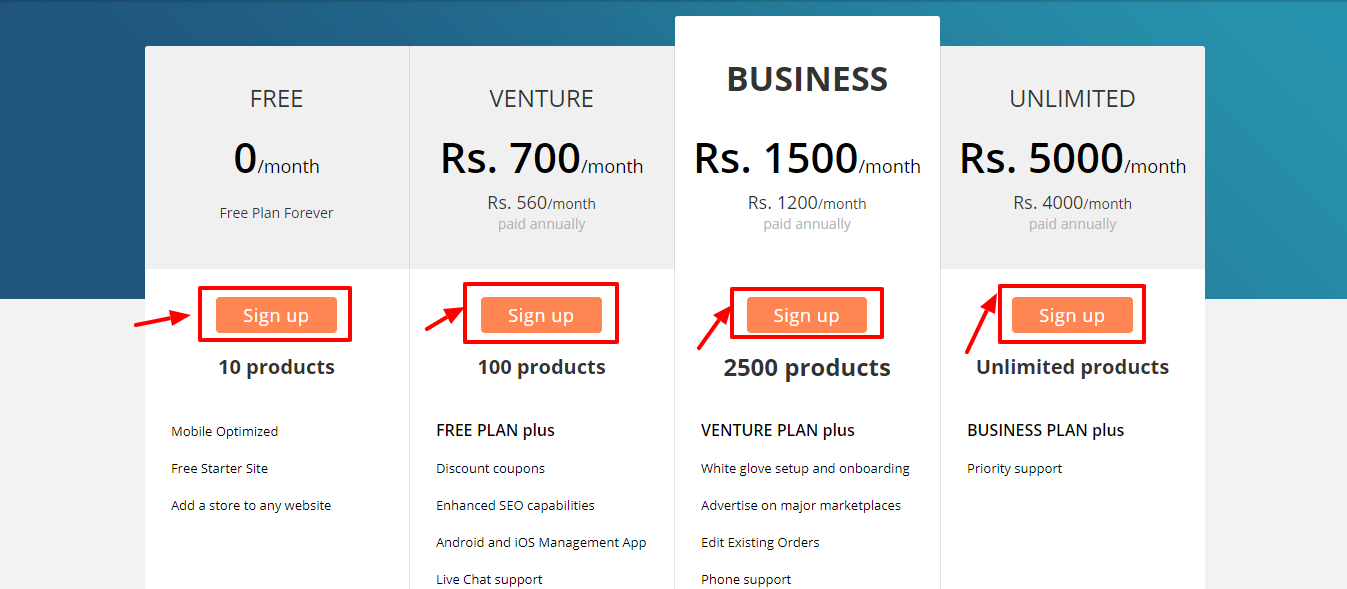The image size is (1347, 589).
Task: Click Sign up for the VENTURE plan
Action: click(541, 314)
